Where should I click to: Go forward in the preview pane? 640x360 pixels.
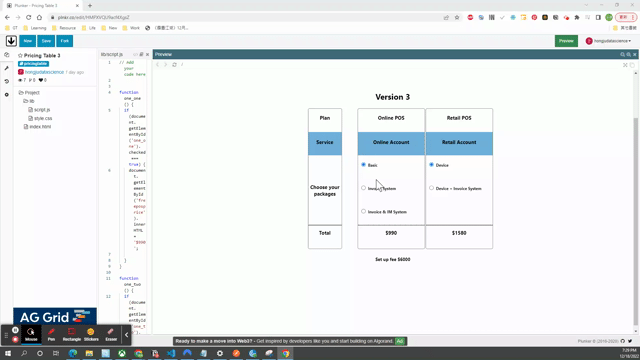click(x=166, y=64)
